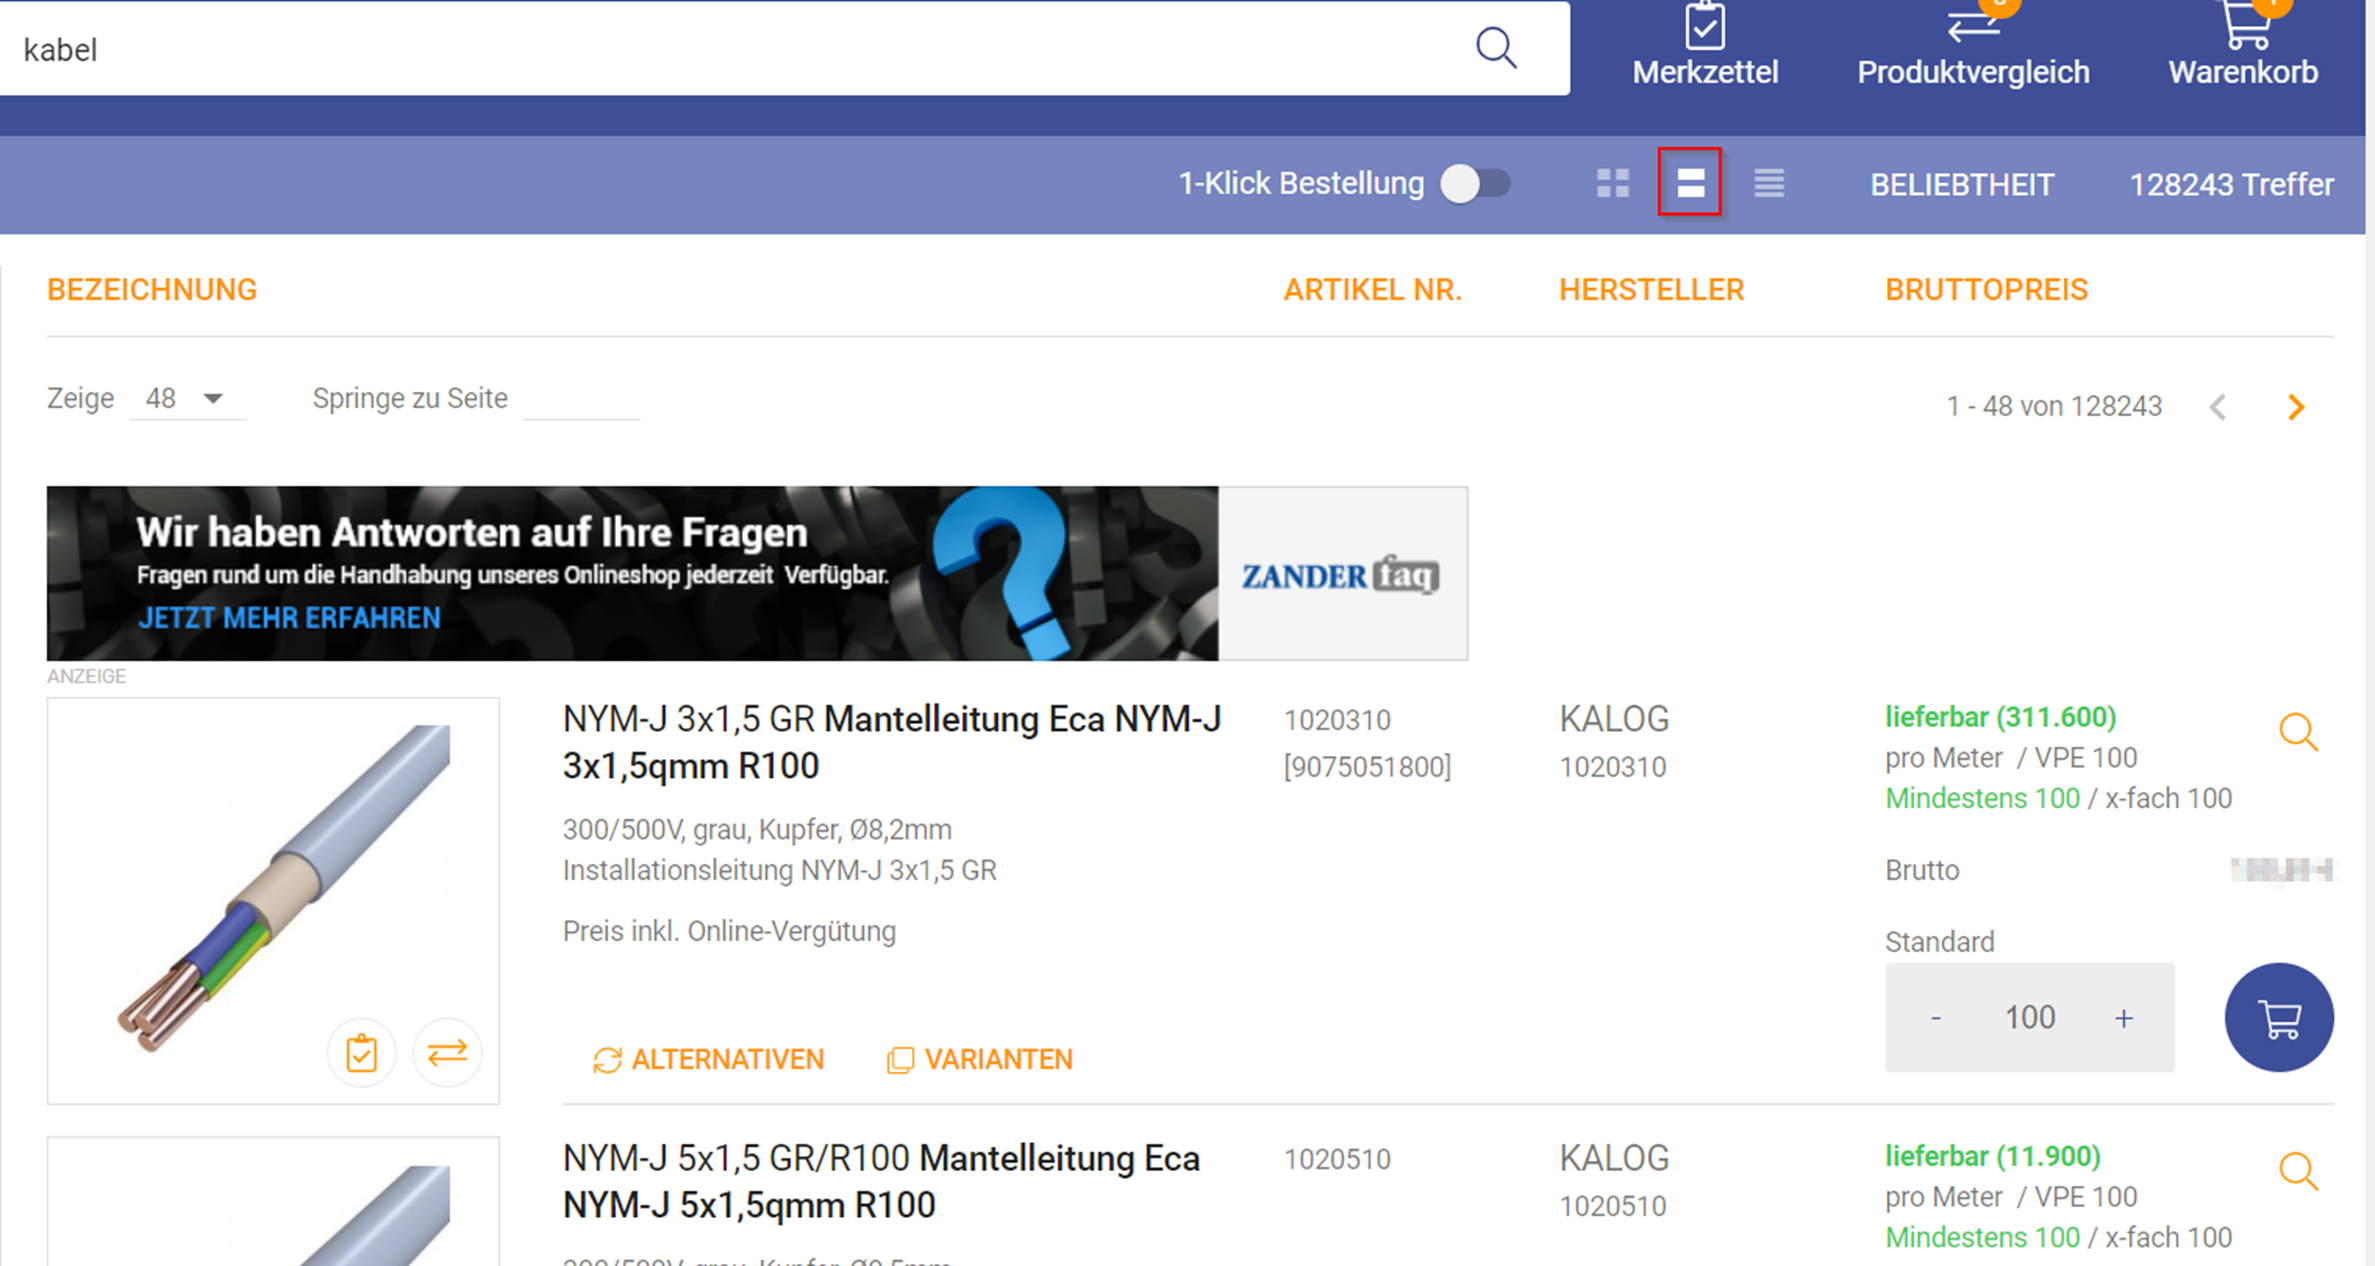The height and width of the screenshot is (1266, 2375).
Task: Add NYM-J 3x1,5 to product comparison
Action: point(447,1053)
